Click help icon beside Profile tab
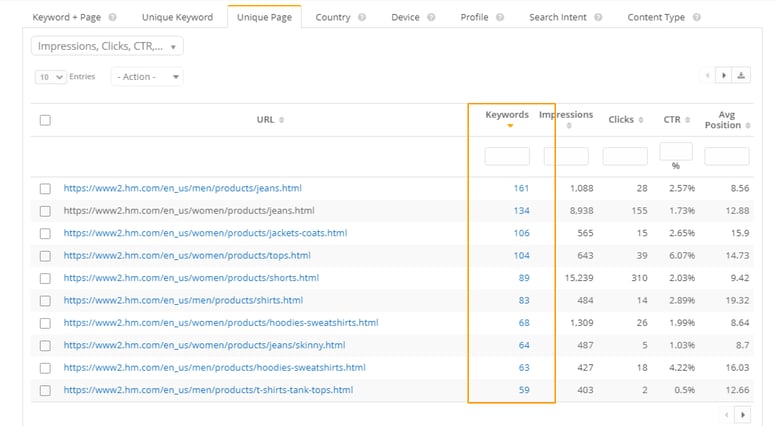 500,17
